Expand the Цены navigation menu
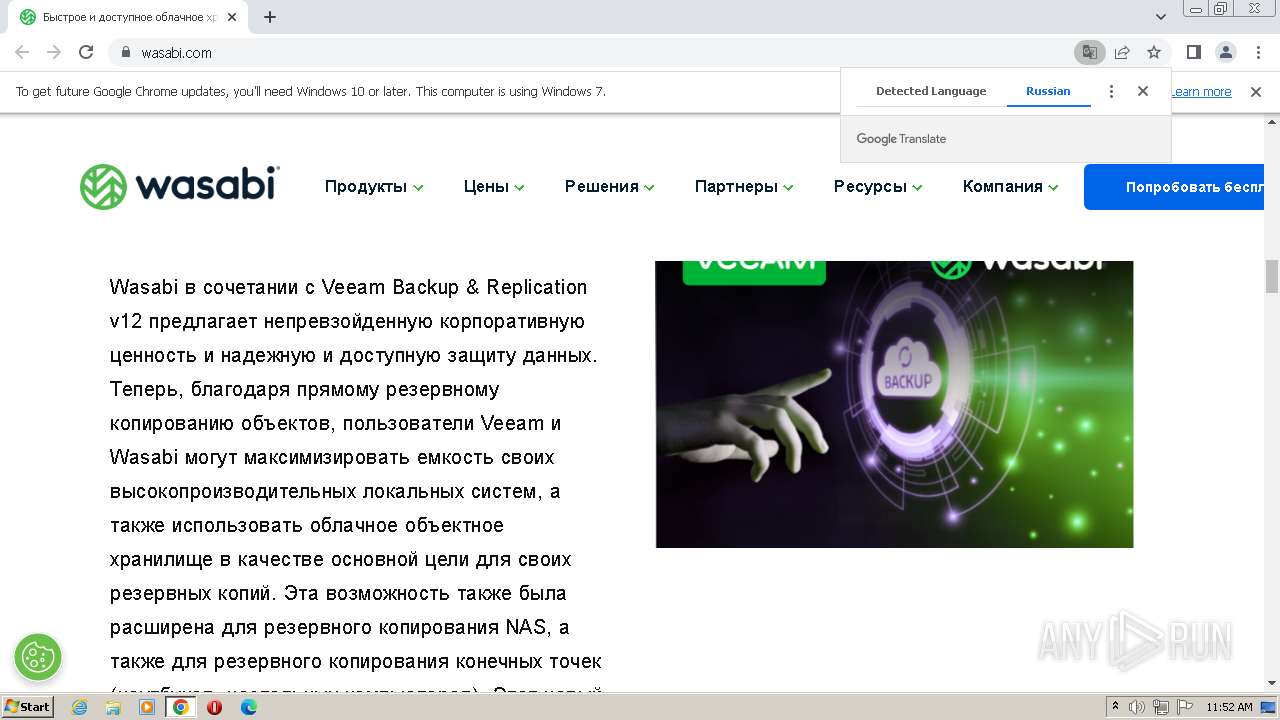Image resolution: width=1280 pixels, height=720 pixels. click(x=494, y=186)
